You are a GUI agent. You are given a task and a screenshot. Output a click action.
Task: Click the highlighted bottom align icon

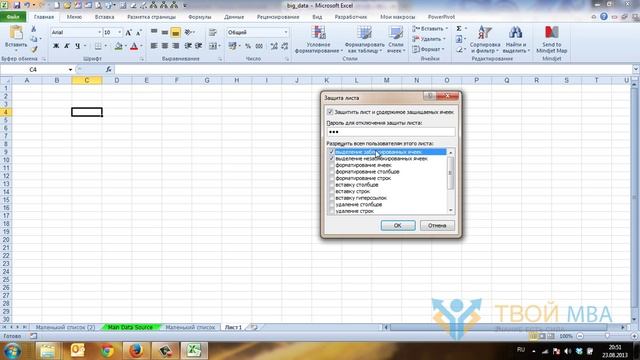[x=176, y=32]
